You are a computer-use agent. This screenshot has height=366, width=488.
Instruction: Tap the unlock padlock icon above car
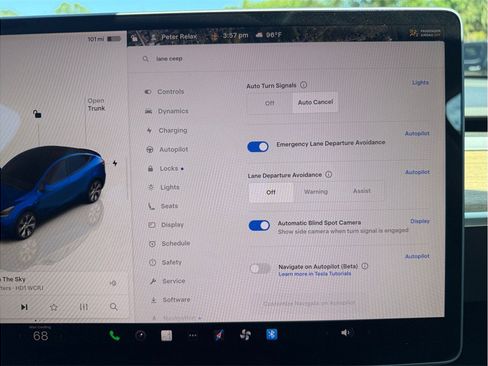[x=37, y=114]
